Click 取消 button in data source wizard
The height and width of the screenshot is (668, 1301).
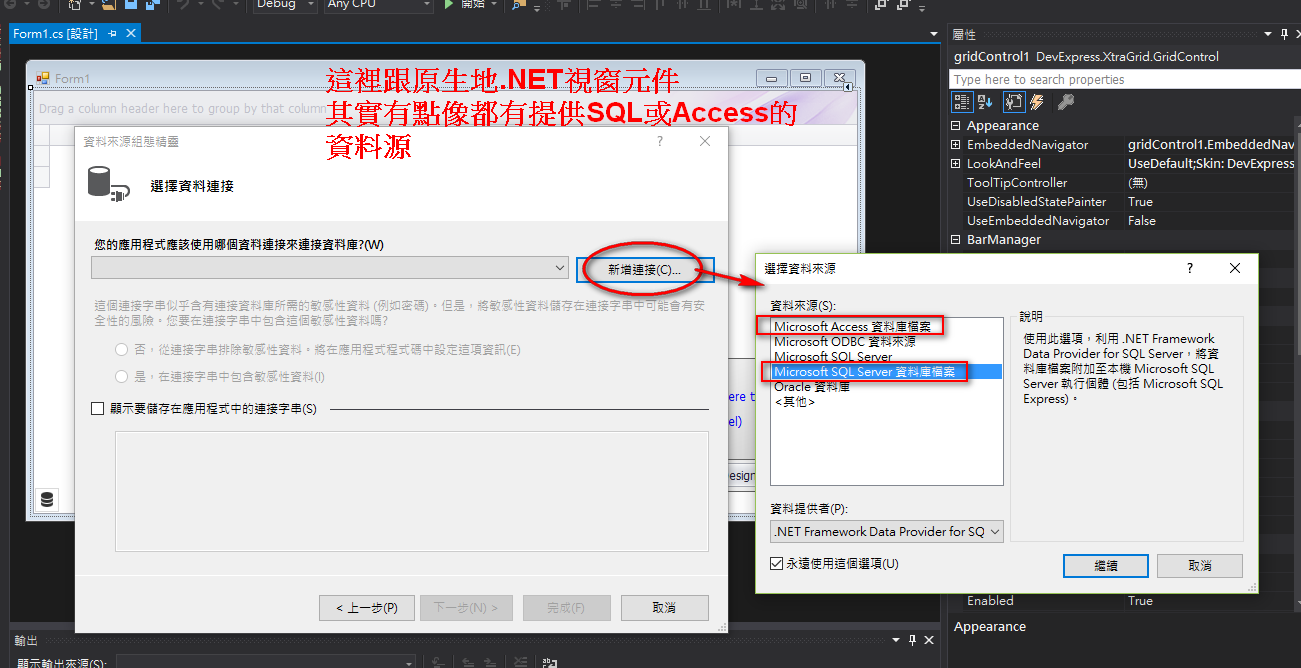coord(664,608)
